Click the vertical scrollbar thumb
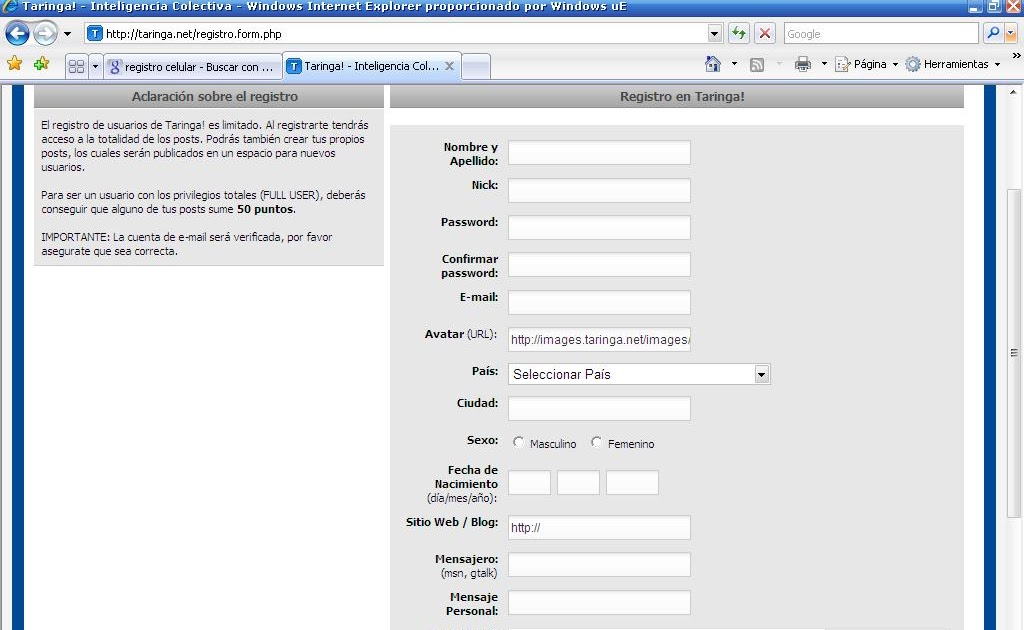Image resolution: width=1024 pixels, height=630 pixels. point(1014,353)
